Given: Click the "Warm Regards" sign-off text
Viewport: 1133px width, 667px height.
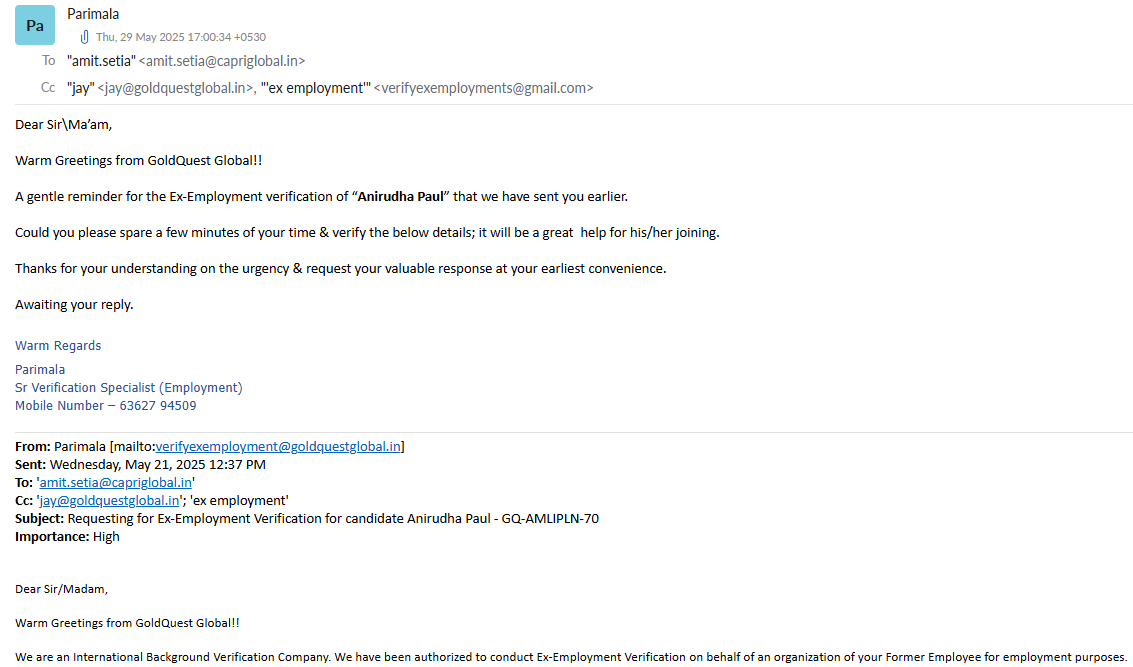Looking at the screenshot, I should point(58,346).
